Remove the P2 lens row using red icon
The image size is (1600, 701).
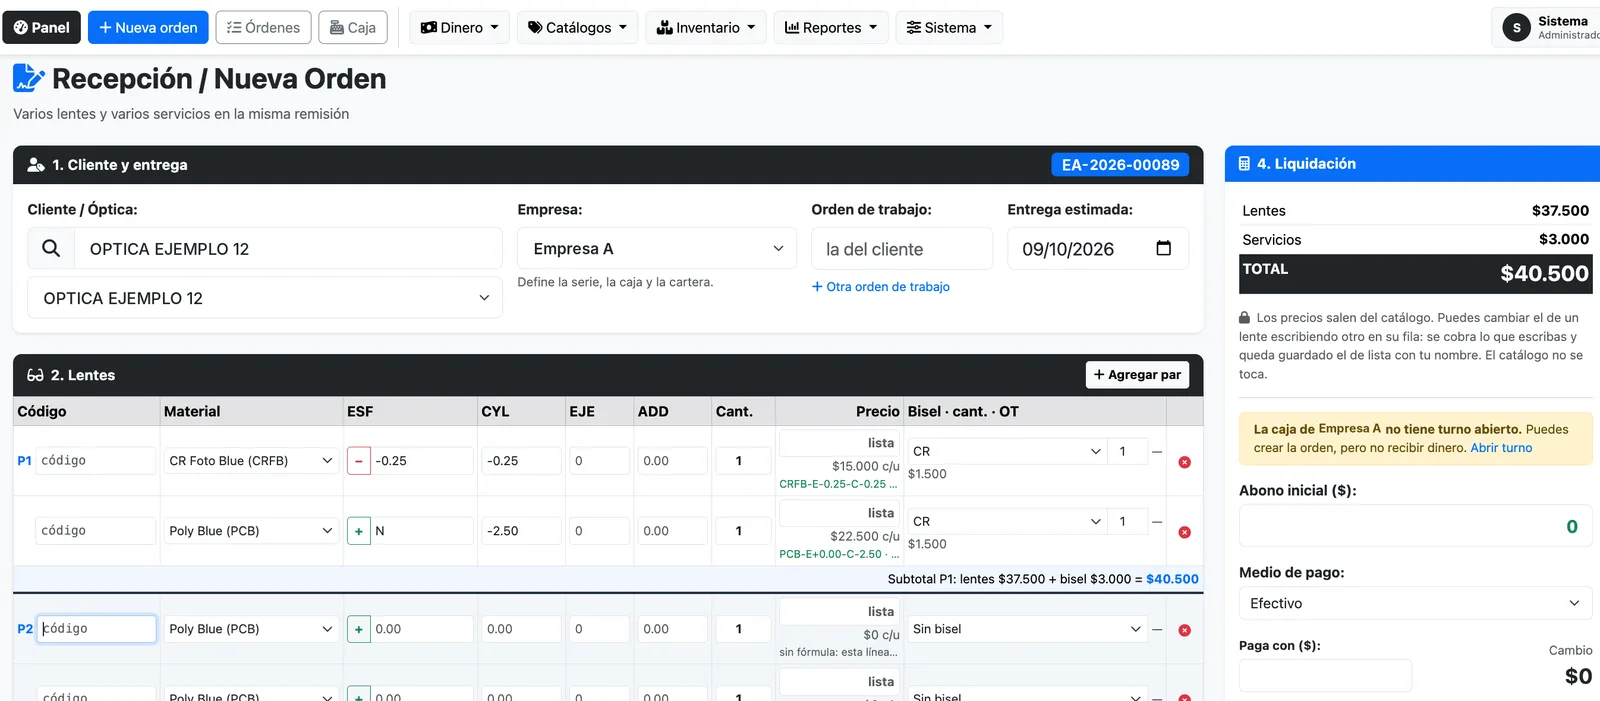[x=1184, y=630]
